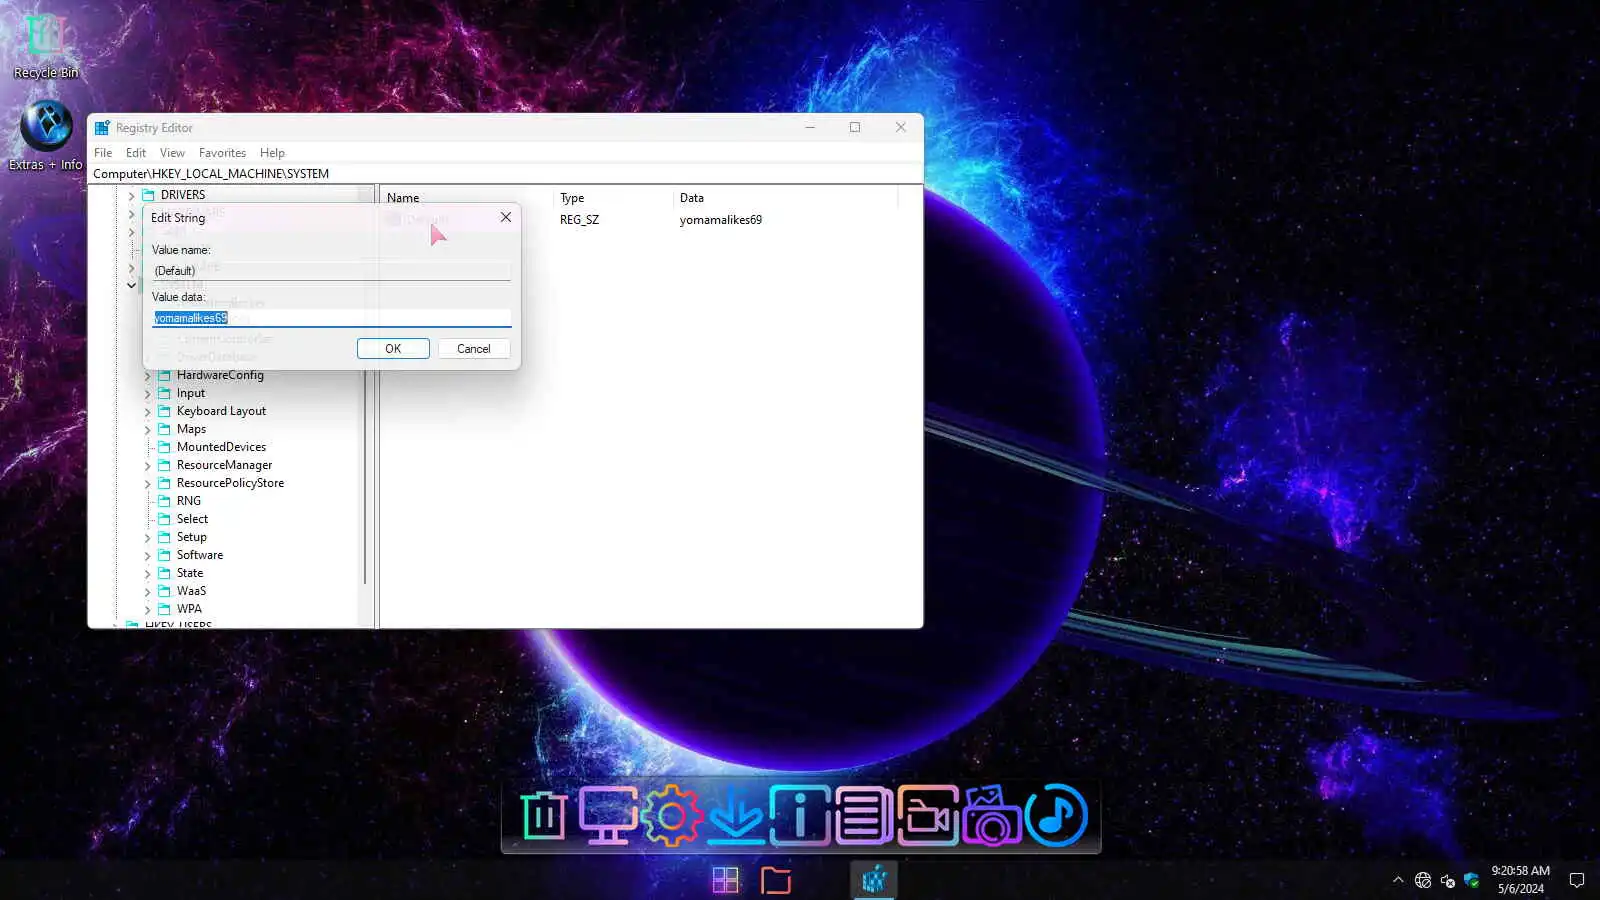
Task: Open the Recycle Bin desktop icon
Action: pyautogui.click(x=45, y=46)
